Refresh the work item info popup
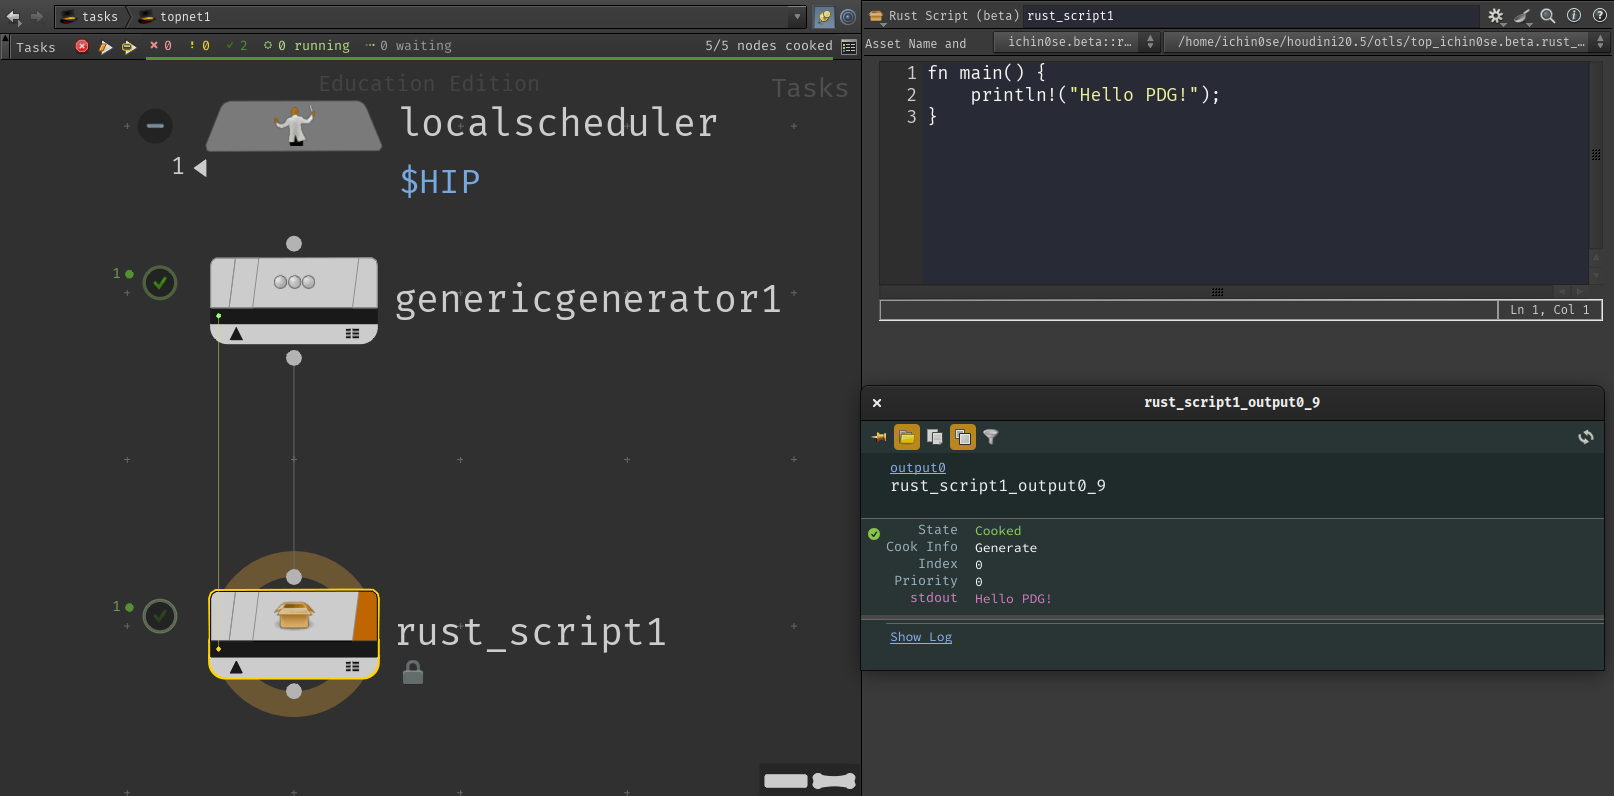 pyautogui.click(x=1586, y=437)
